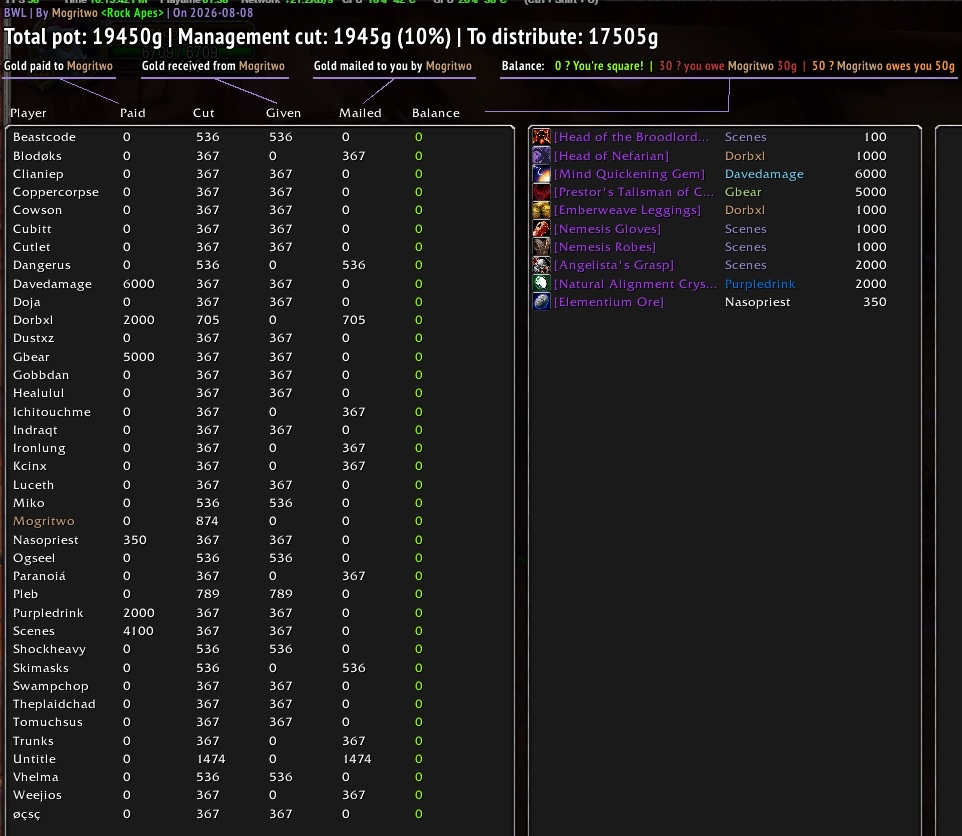Click Untitle's mailed value 1474
This screenshot has height=836, width=962.
(357, 759)
